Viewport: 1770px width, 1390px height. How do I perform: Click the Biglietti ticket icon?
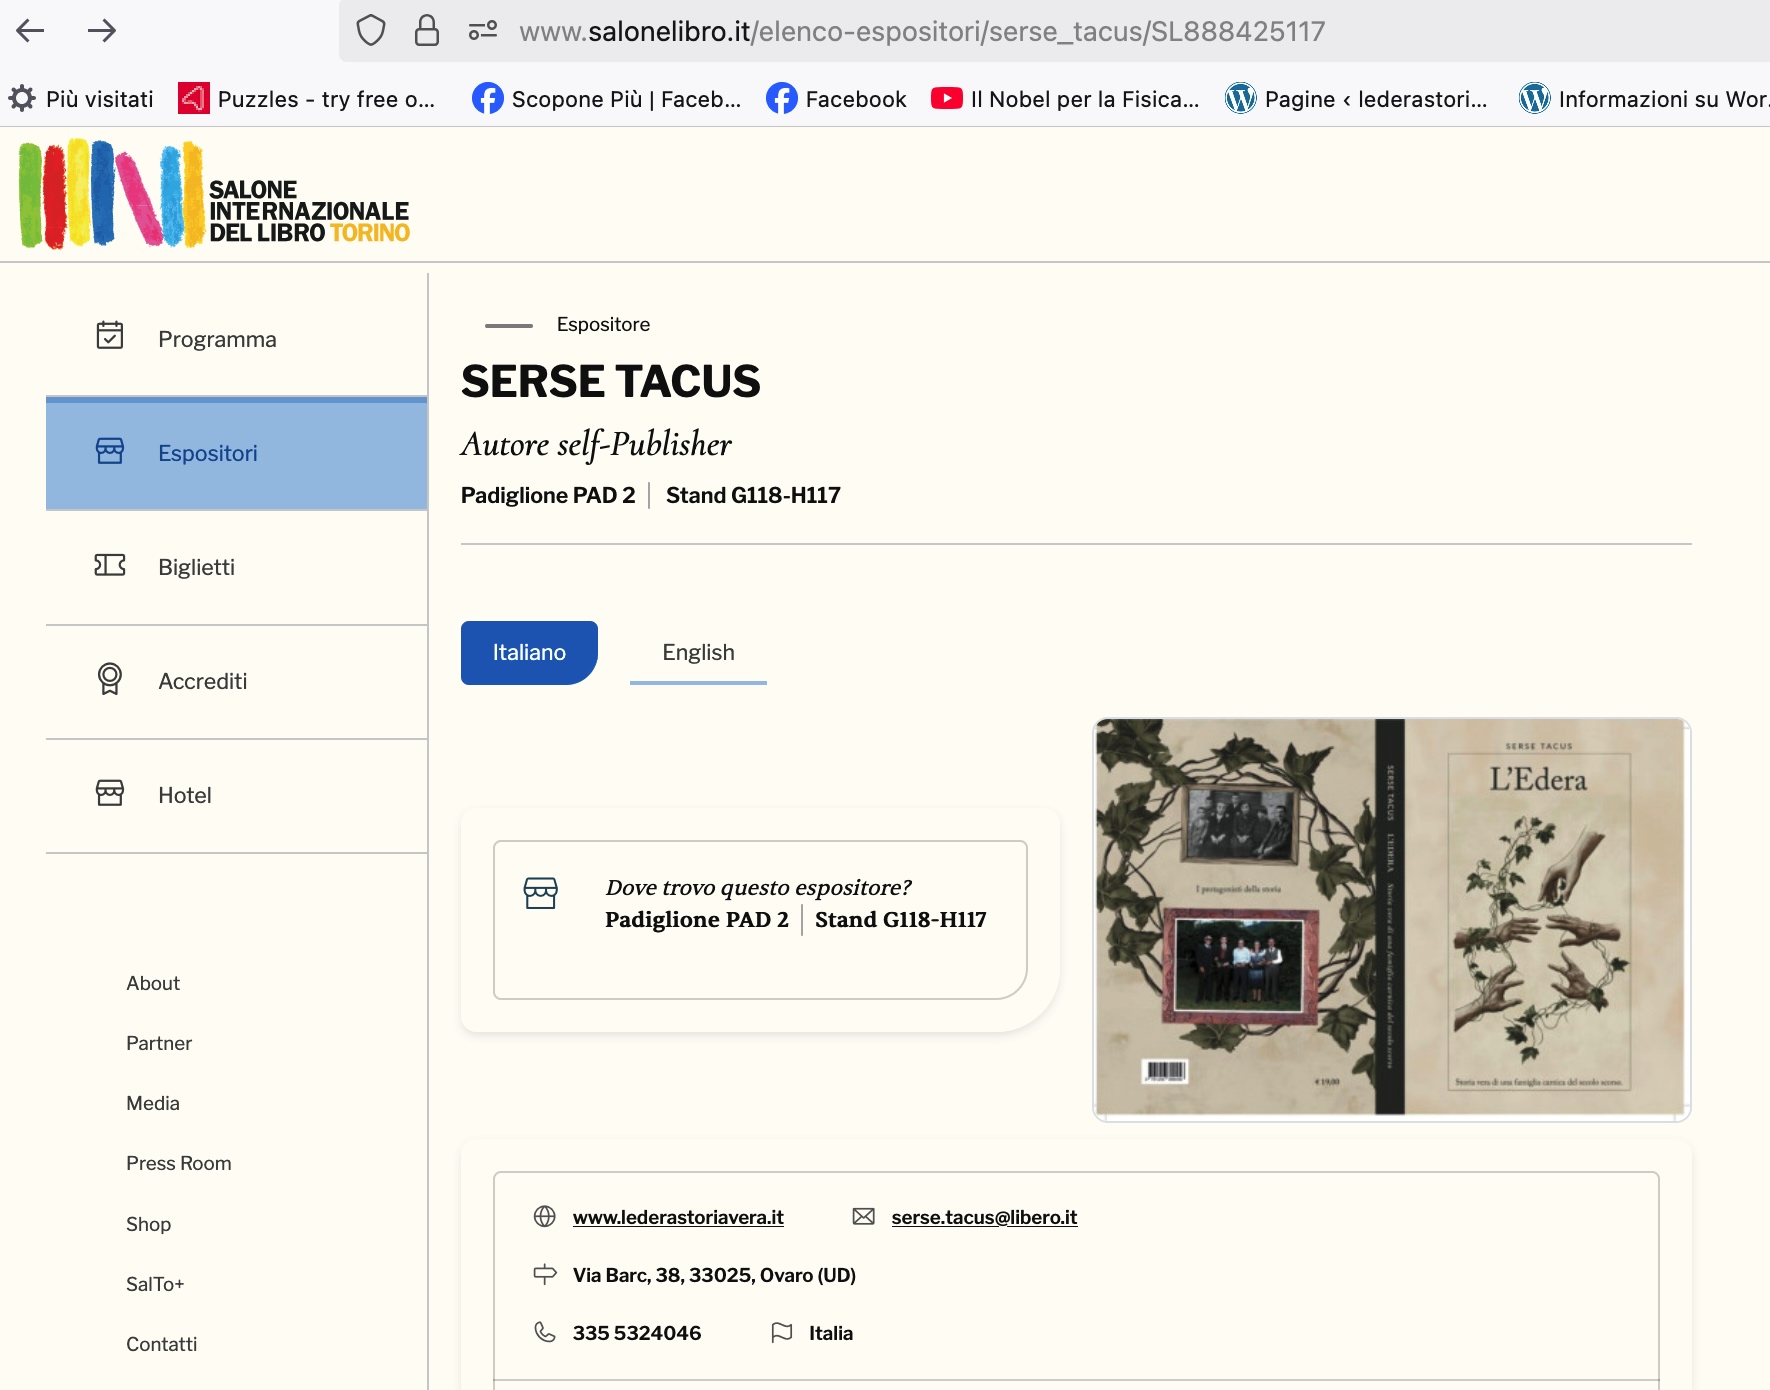(x=110, y=566)
